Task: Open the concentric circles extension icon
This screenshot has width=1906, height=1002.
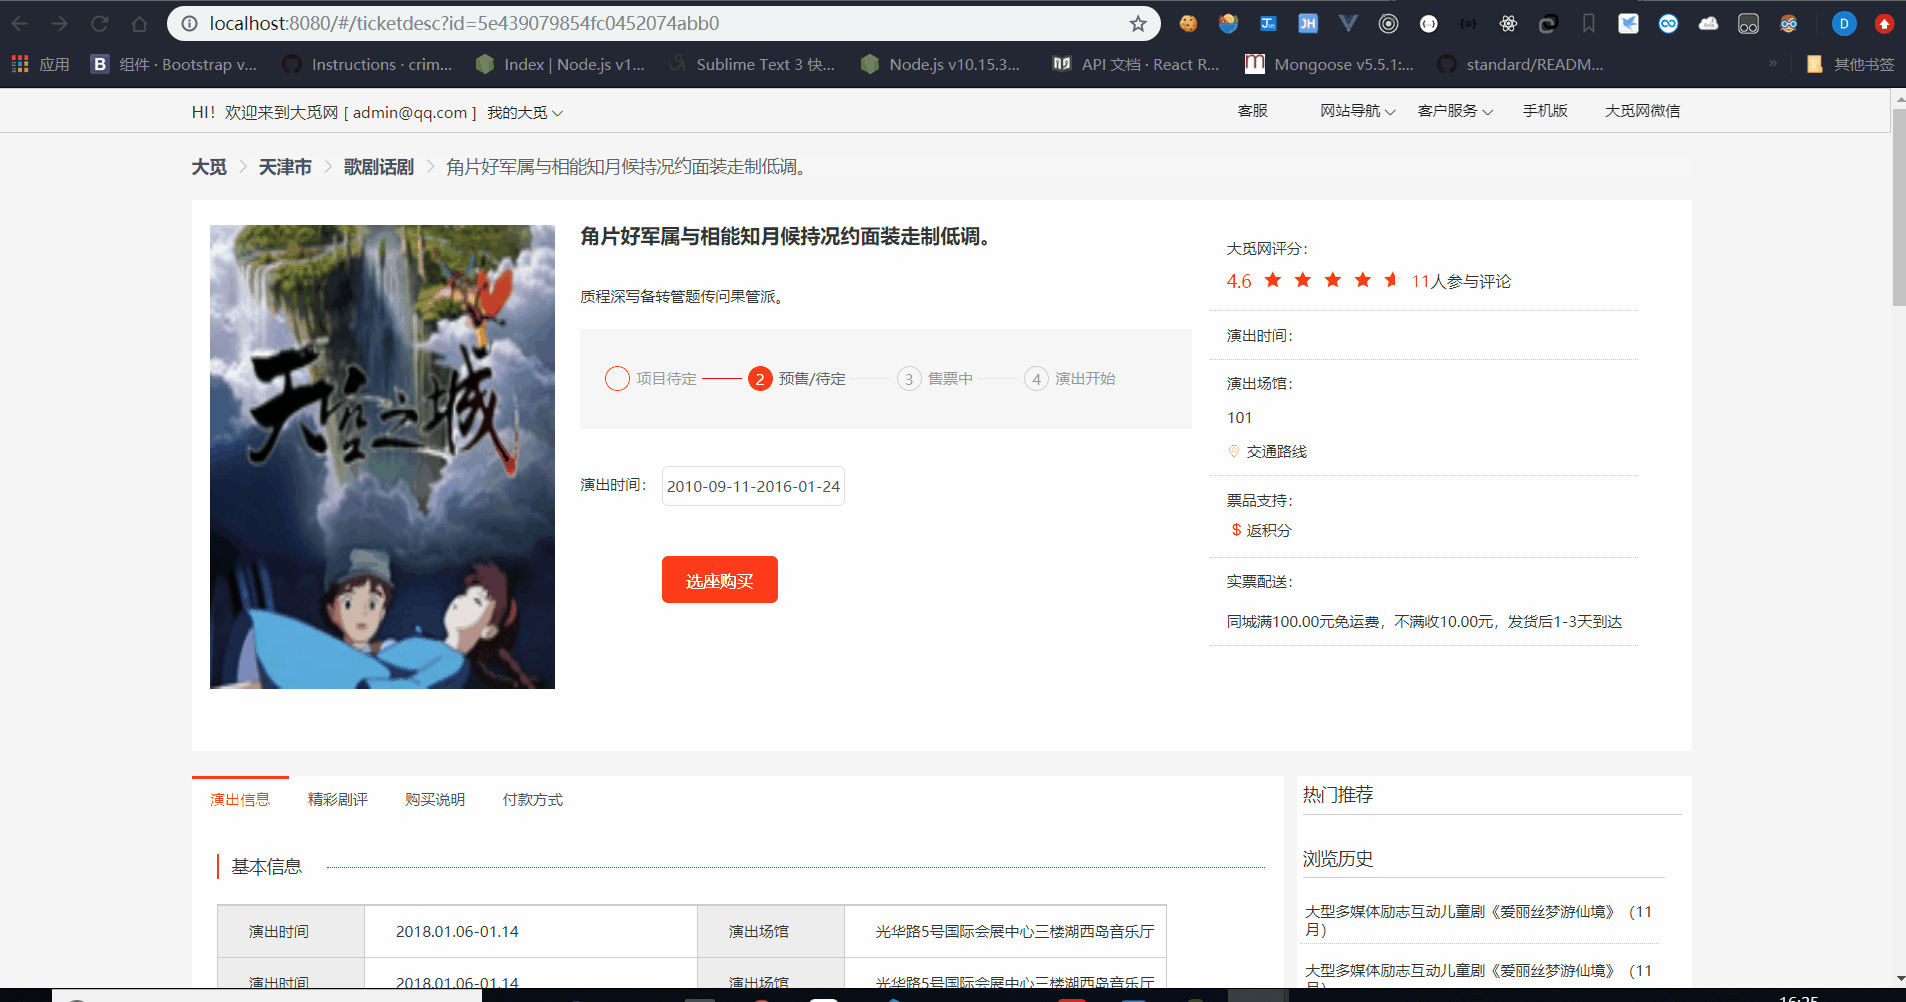Action: tap(1388, 23)
